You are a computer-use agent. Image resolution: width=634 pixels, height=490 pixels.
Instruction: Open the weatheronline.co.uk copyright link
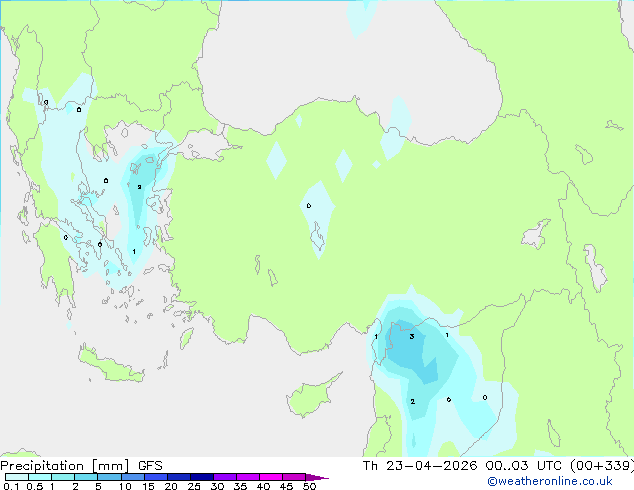549,481
